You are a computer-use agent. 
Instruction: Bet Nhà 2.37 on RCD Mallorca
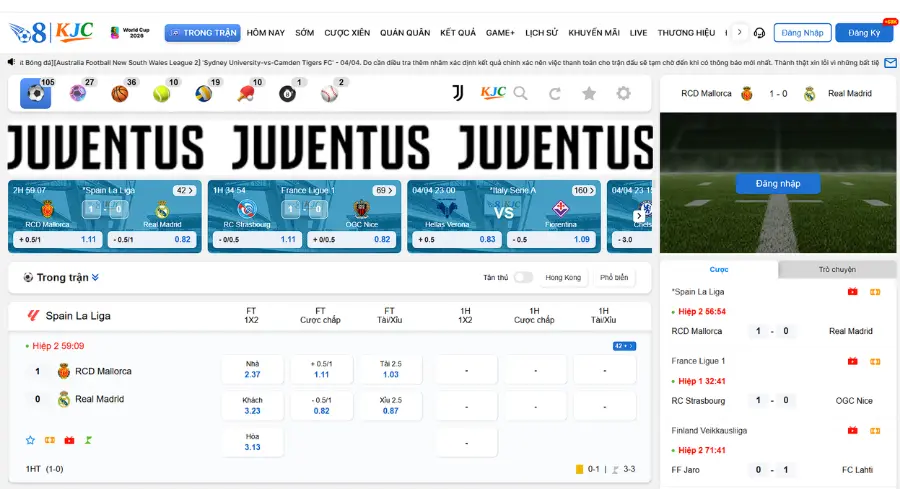[252, 369]
